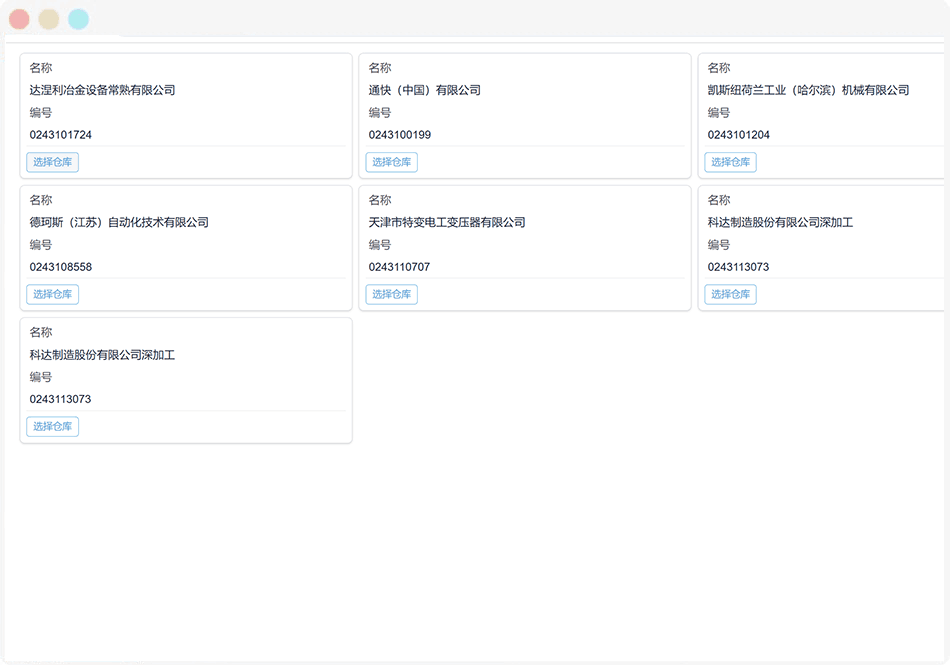Open 选择仓库 for 天津市特变电工变压器有限公司
950x665 pixels.
click(x=391, y=294)
